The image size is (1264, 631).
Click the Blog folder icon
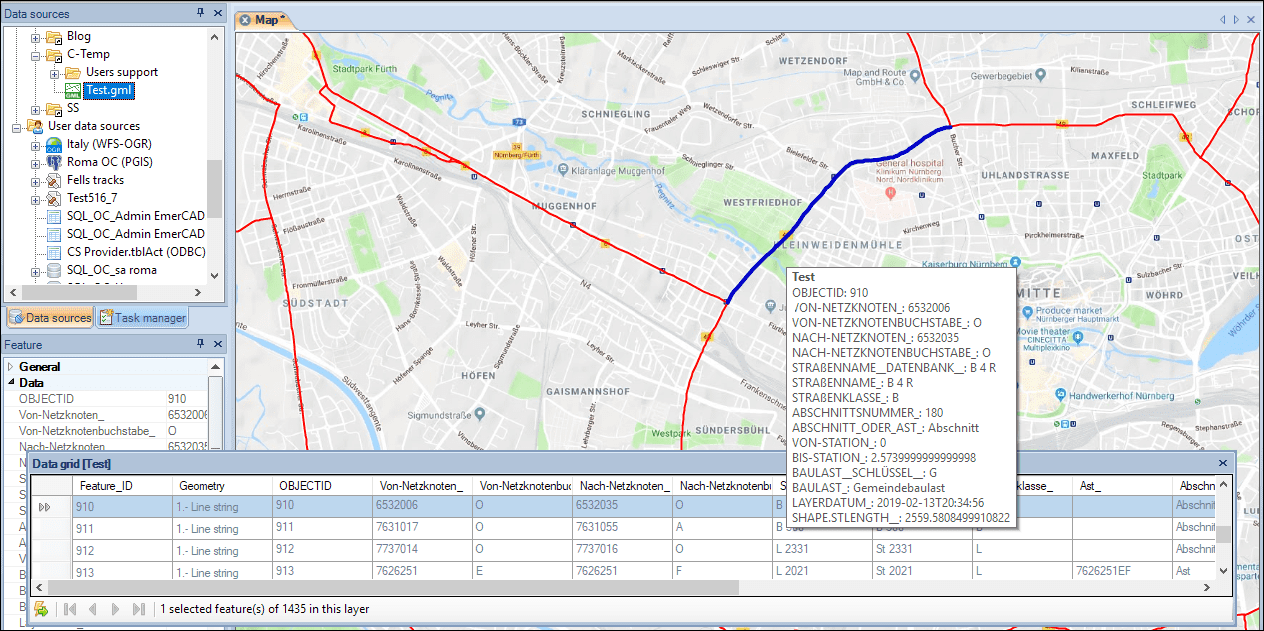click(x=53, y=37)
